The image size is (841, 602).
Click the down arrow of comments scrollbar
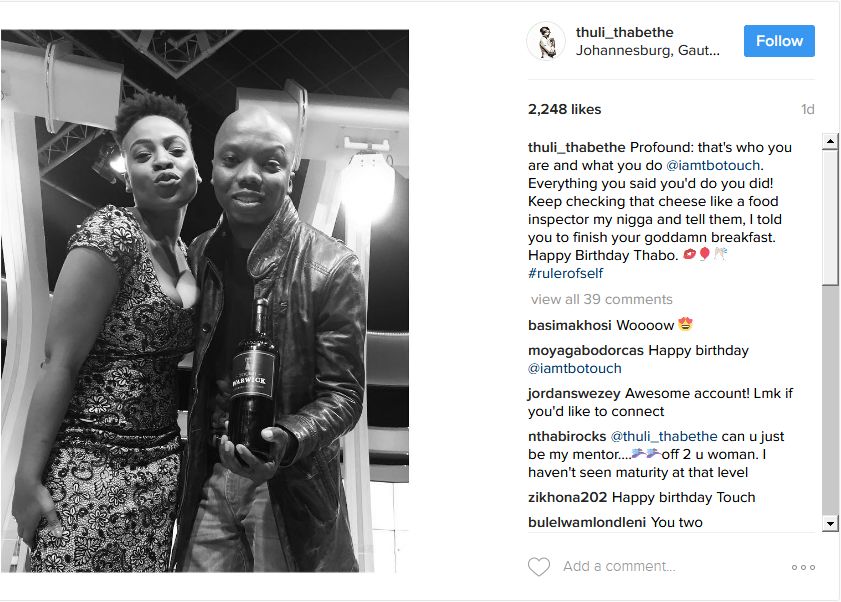click(x=830, y=523)
